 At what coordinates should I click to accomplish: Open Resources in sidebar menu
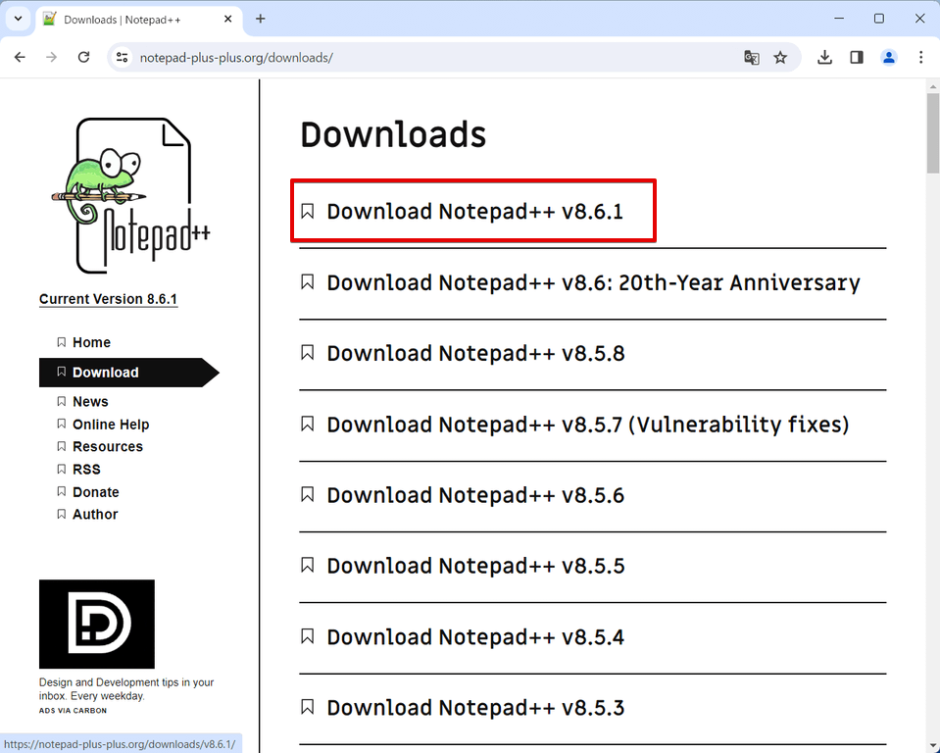pos(107,447)
